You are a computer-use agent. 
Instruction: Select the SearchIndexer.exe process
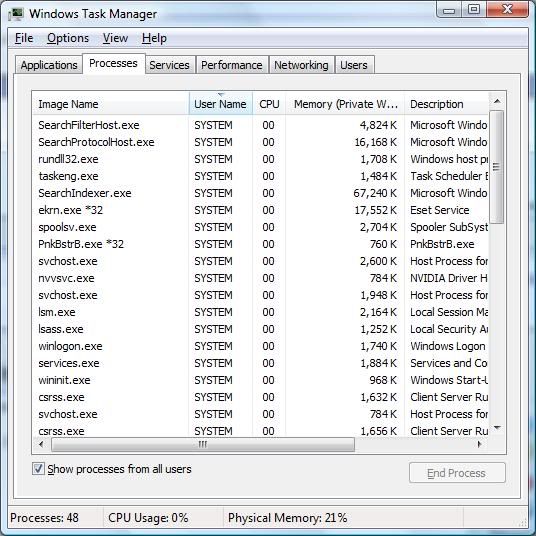[260, 193]
